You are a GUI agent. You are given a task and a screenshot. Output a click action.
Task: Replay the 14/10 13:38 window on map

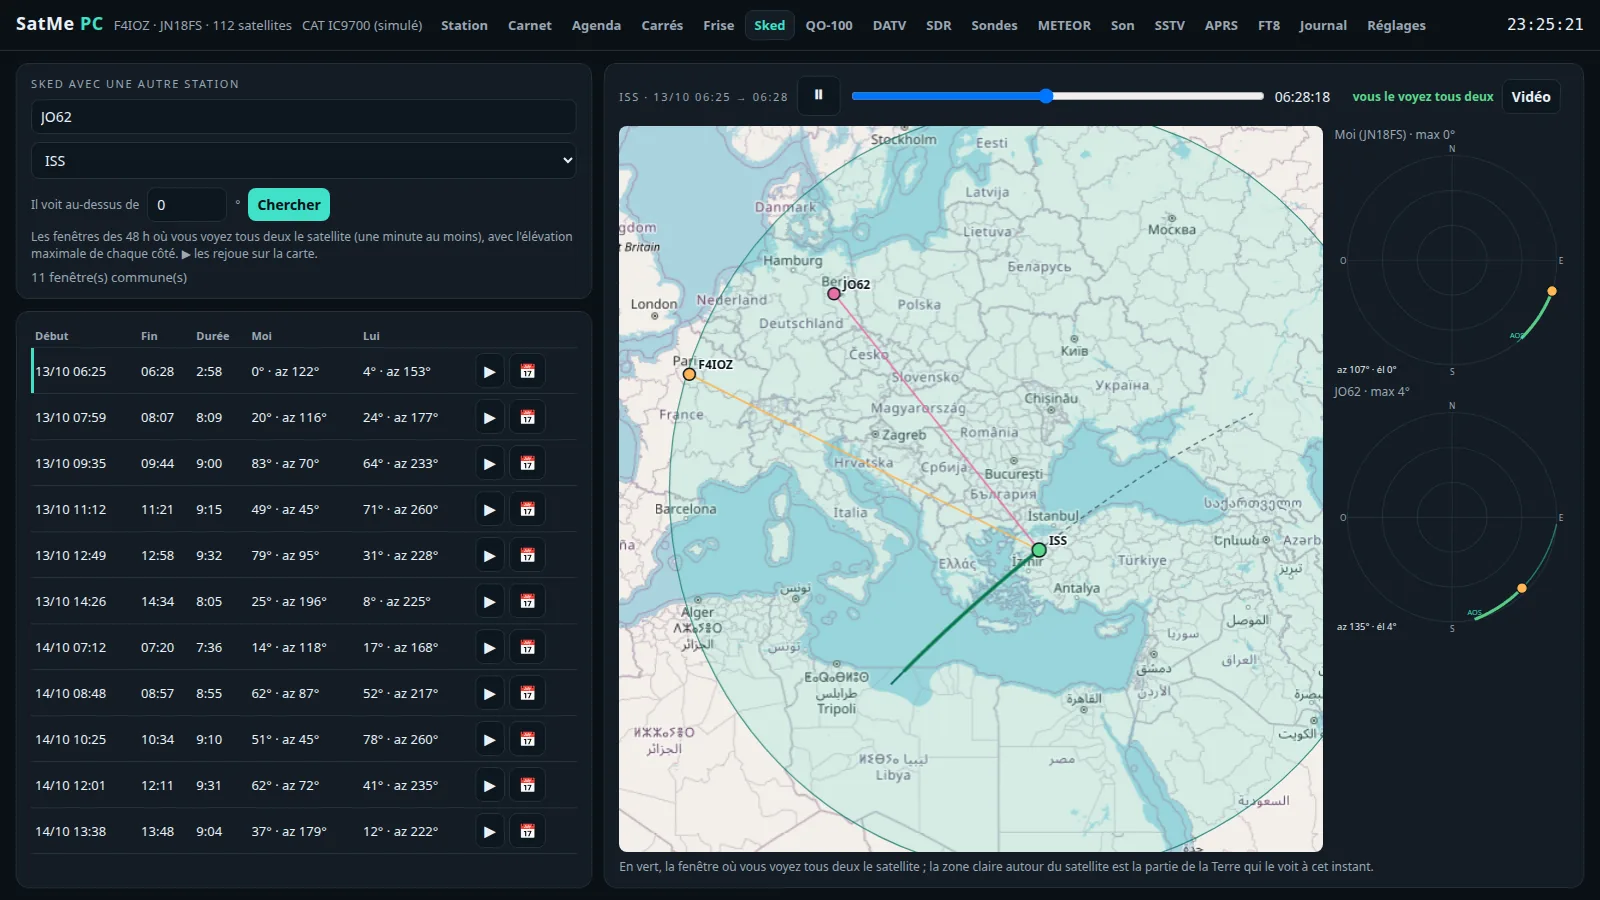click(489, 832)
